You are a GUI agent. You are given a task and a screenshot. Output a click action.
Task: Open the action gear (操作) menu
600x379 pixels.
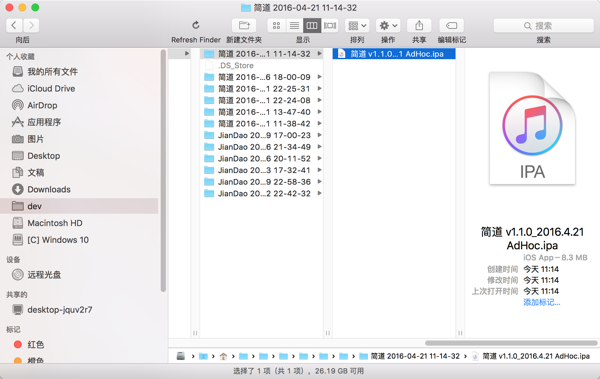click(388, 26)
